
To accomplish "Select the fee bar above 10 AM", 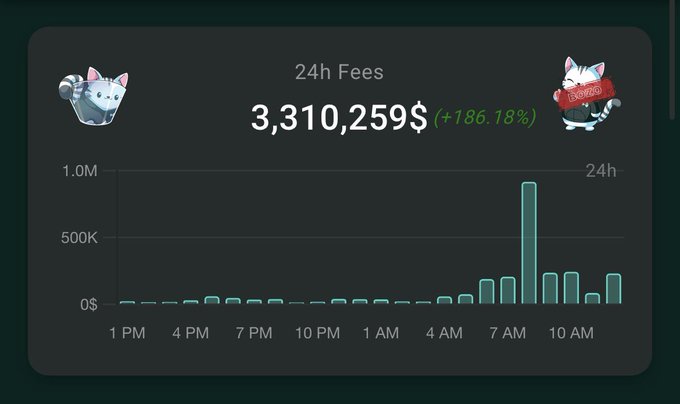I will click(x=571, y=288).
